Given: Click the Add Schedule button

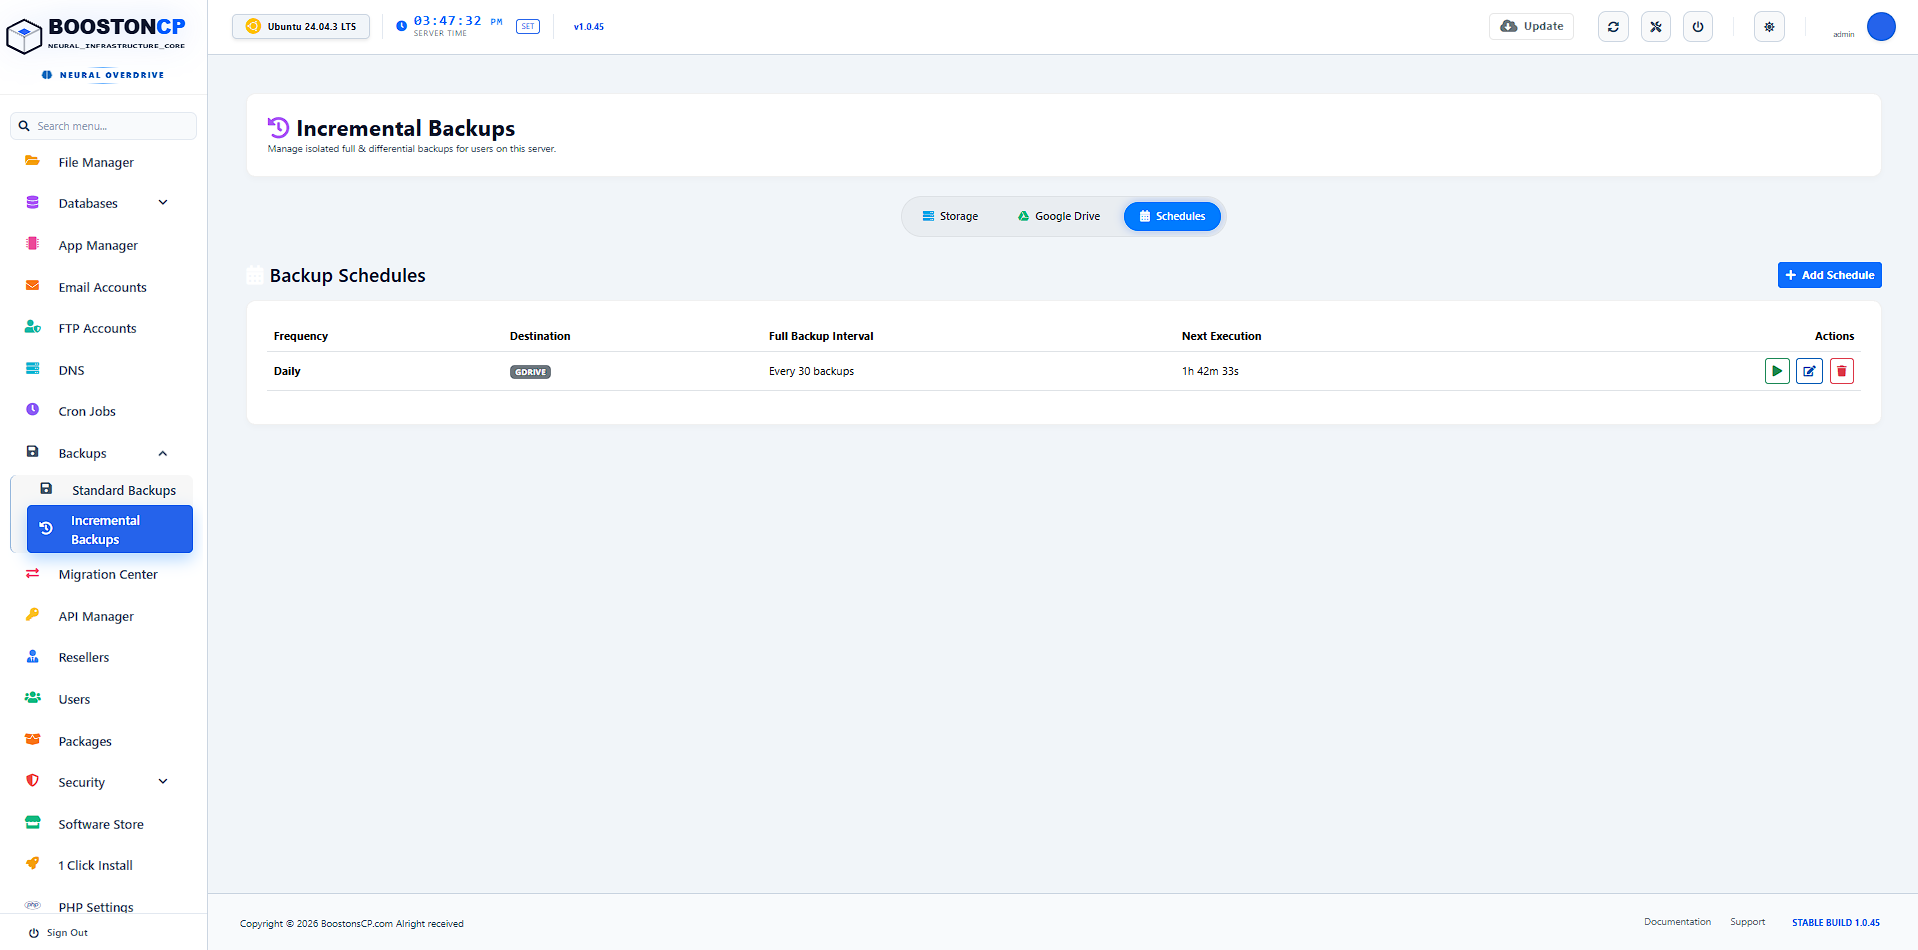Looking at the screenshot, I should point(1829,275).
